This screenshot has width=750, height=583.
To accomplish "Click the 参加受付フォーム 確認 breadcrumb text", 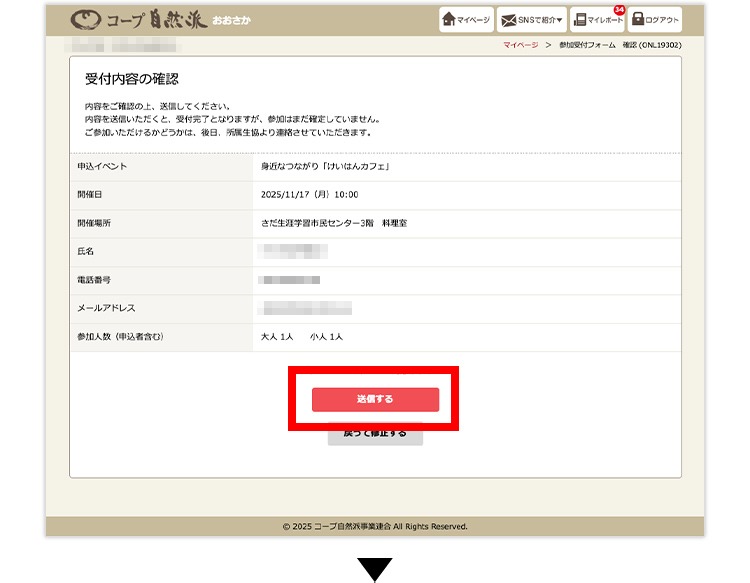I will pos(620,45).
